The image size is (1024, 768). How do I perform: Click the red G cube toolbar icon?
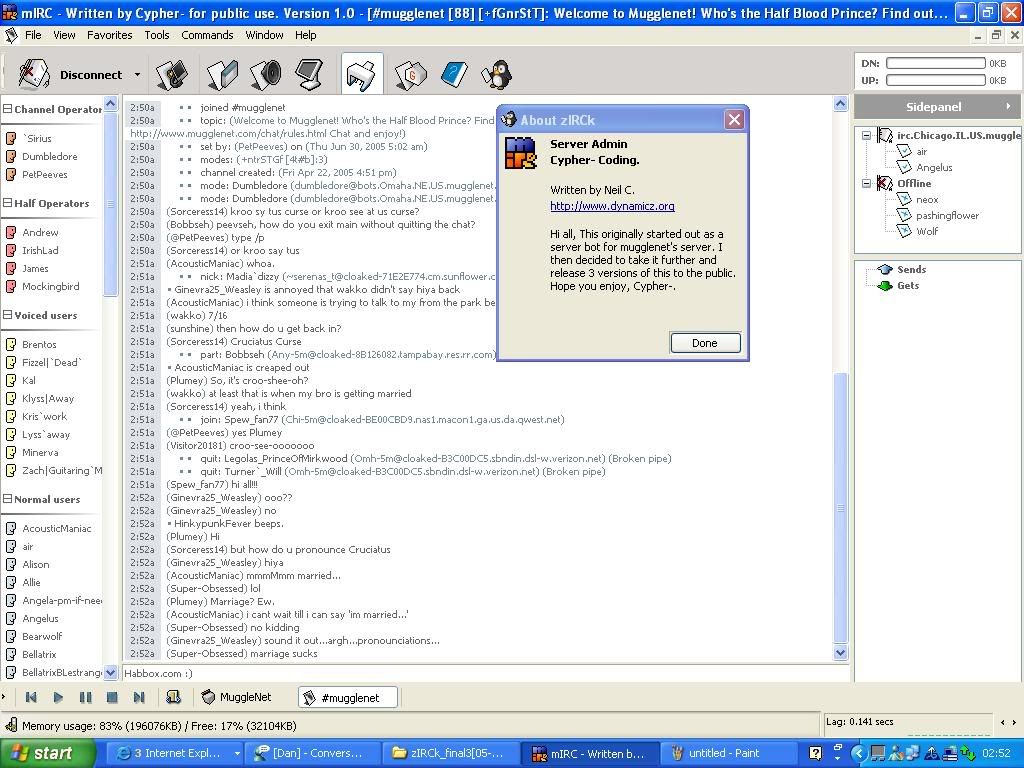click(x=410, y=74)
